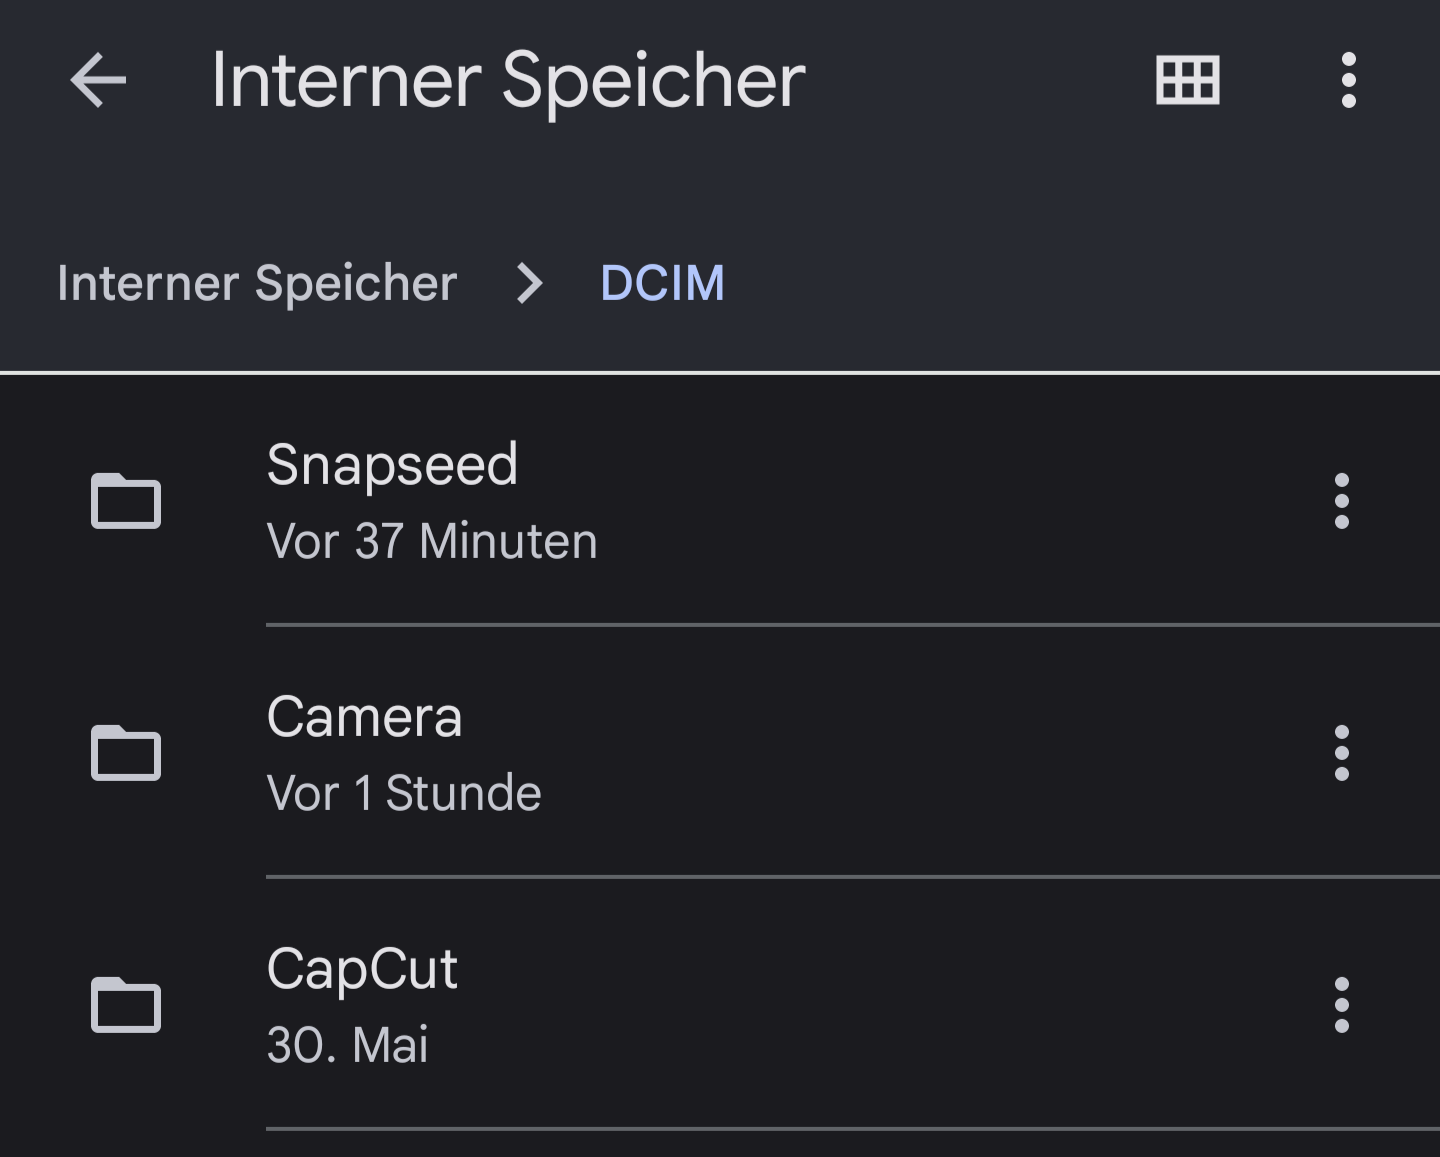Open the CapCut folder by name
The height and width of the screenshot is (1157, 1440).
point(362,969)
